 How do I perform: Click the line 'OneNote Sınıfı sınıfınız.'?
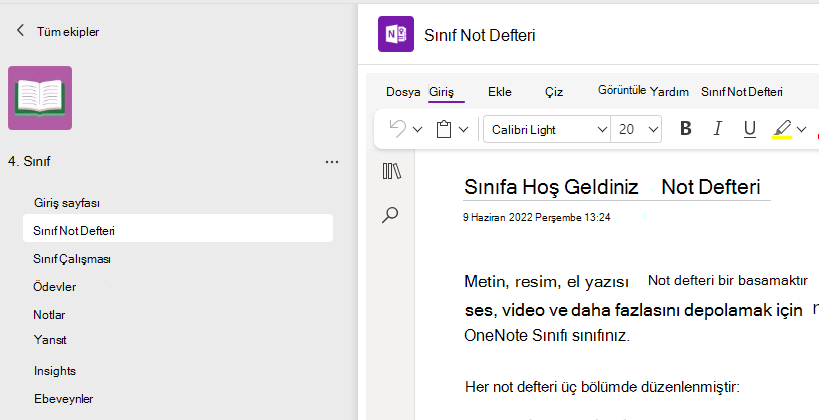[547, 335]
